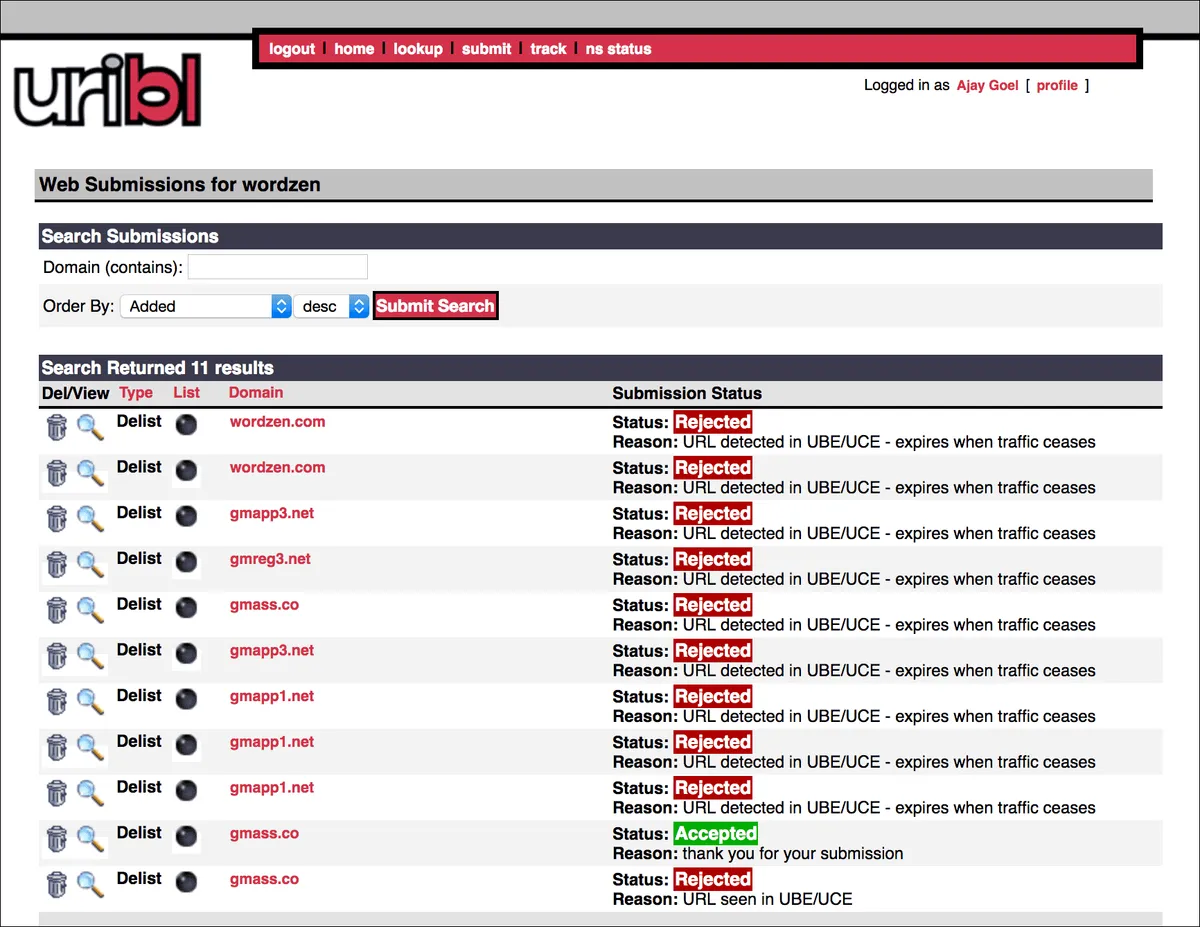Click black dot in gmass.co row below gmreg3.net

point(186,608)
